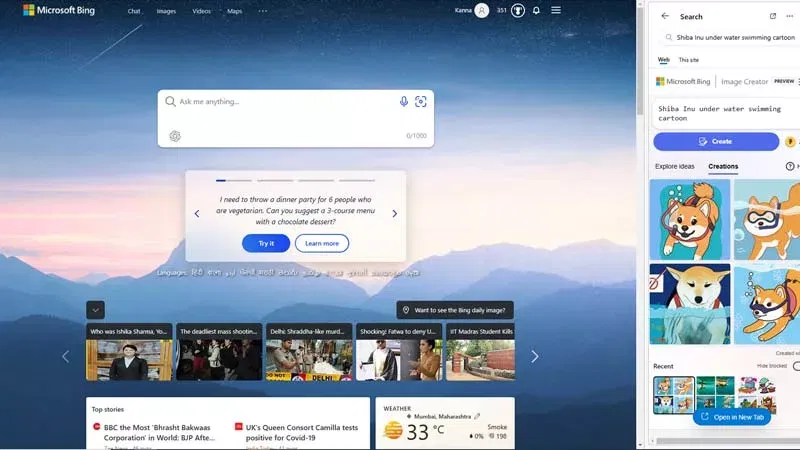Click the 33 °C temperature reading

click(x=424, y=433)
